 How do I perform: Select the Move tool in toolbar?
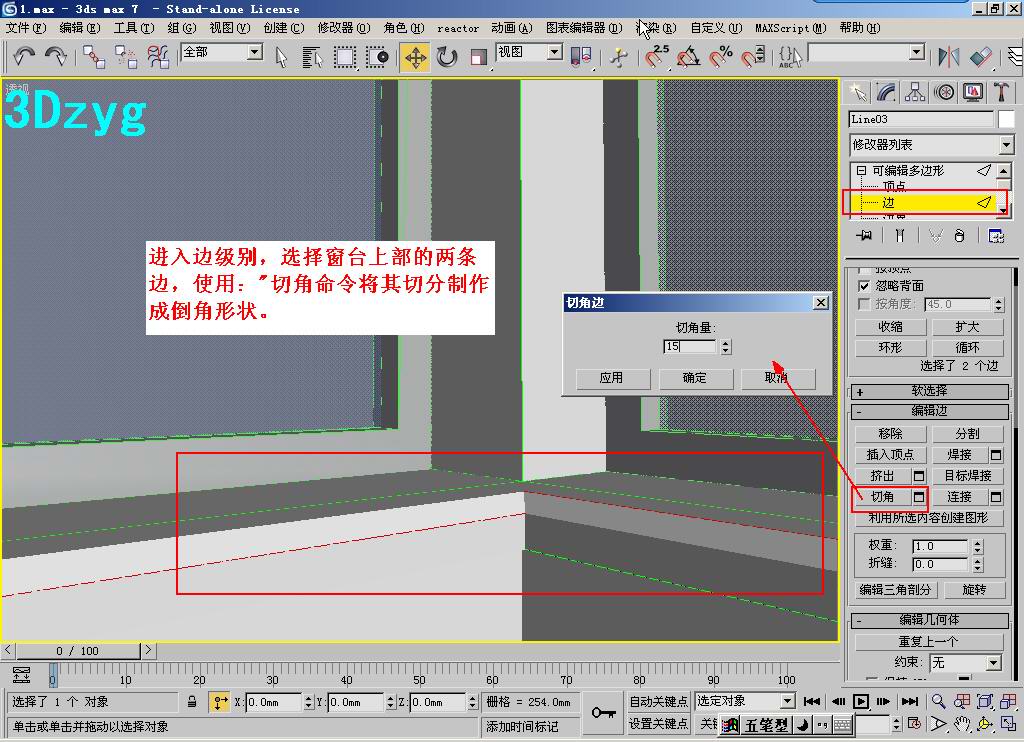(415, 57)
